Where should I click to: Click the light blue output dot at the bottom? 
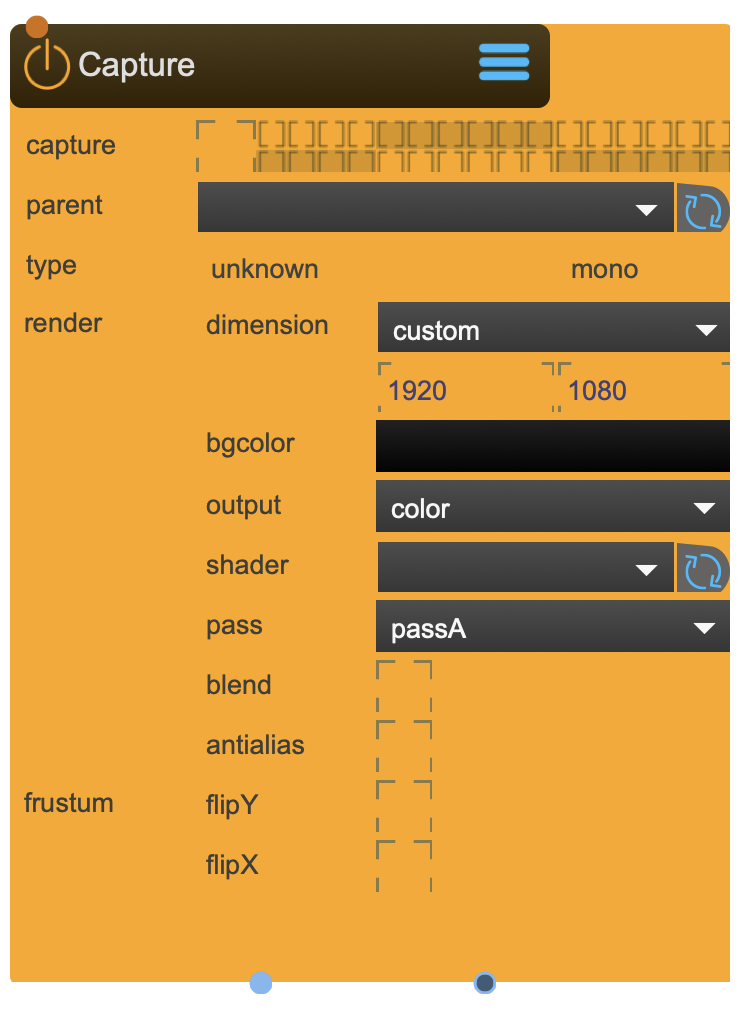260,984
